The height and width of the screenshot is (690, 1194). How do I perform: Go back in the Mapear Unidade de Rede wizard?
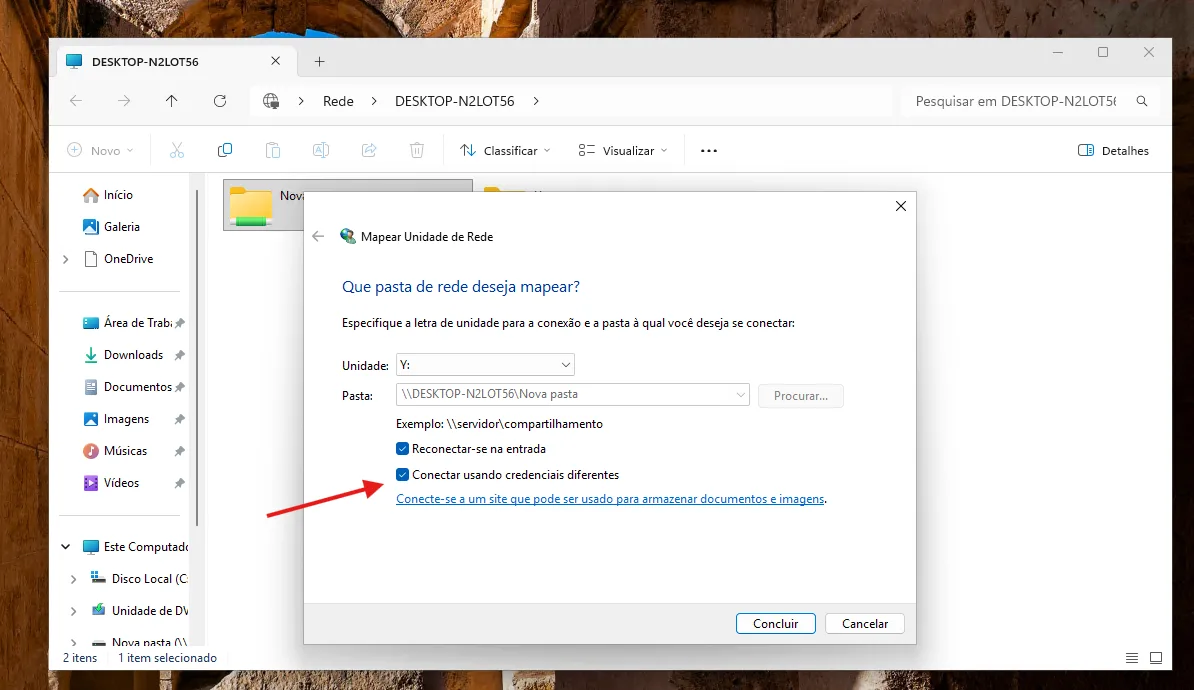[x=318, y=237]
